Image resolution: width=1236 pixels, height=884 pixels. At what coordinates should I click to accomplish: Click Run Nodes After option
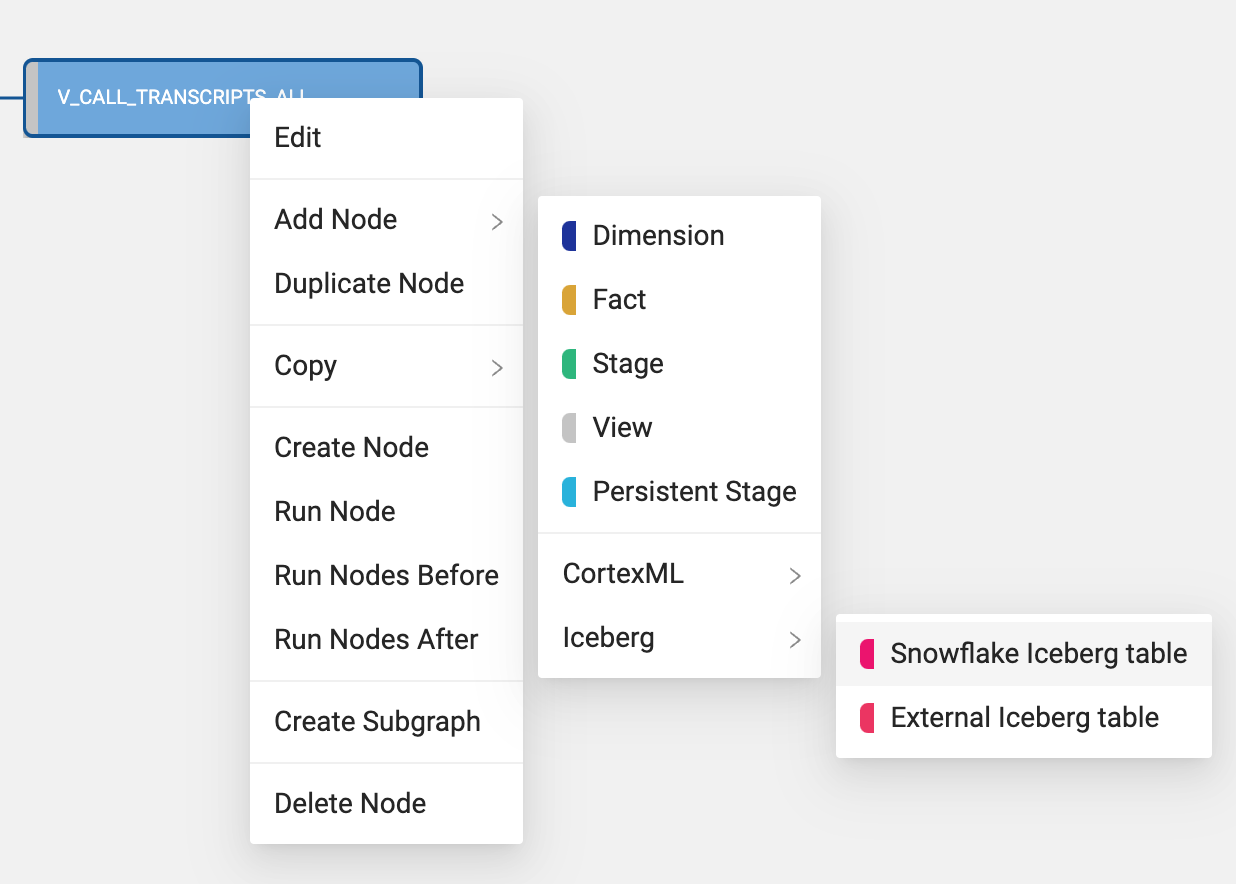376,640
